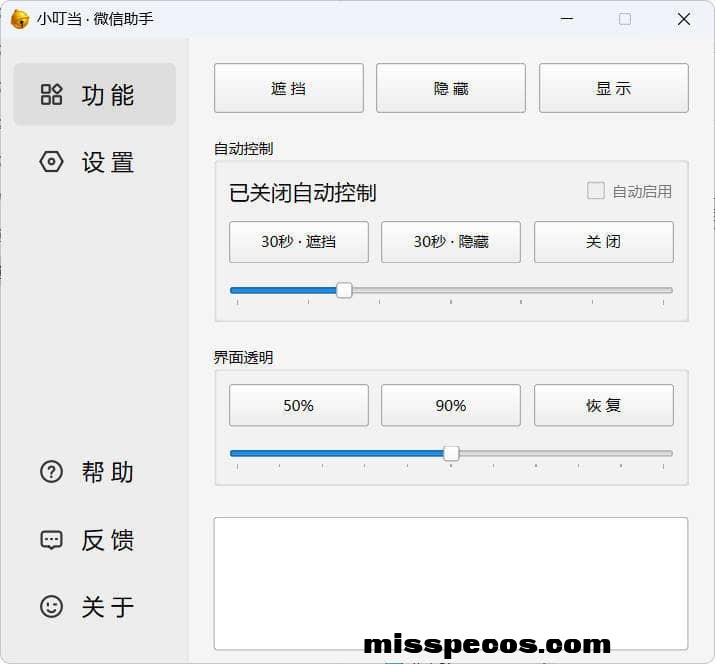Open the 设置 tab label
This screenshot has height=664, width=715.
click(x=108, y=162)
